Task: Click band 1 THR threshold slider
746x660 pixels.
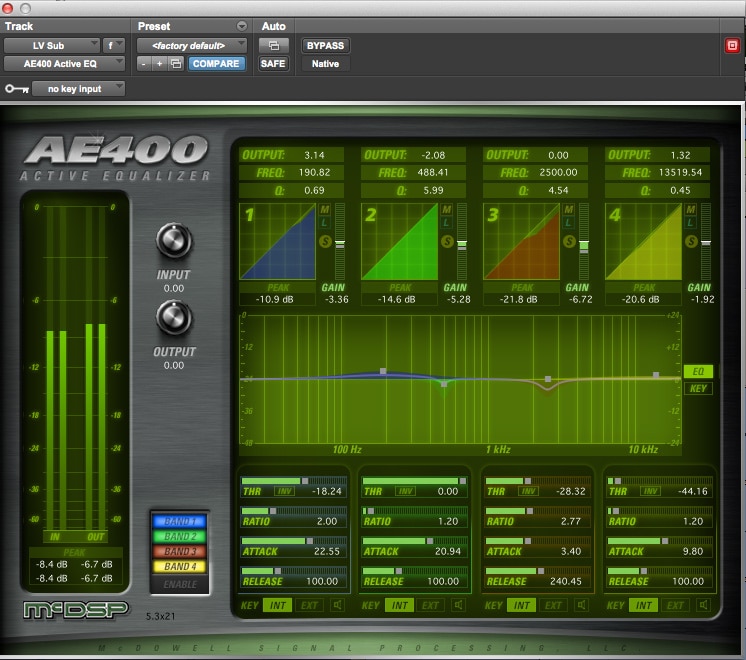Action: pyautogui.click(x=294, y=481)
